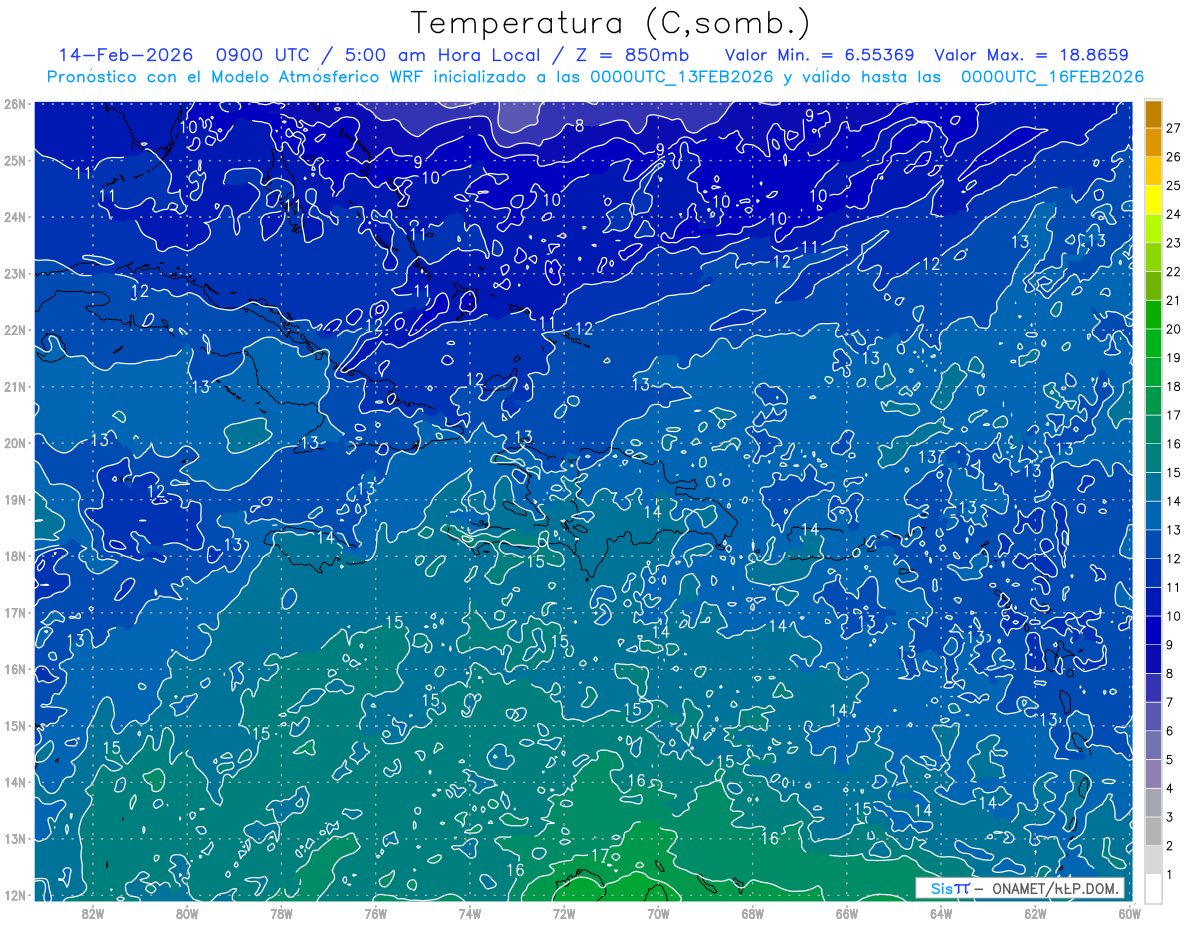
Task: Click the '17' contour label near Venezuela coast
Action: [x=600, y=855]
